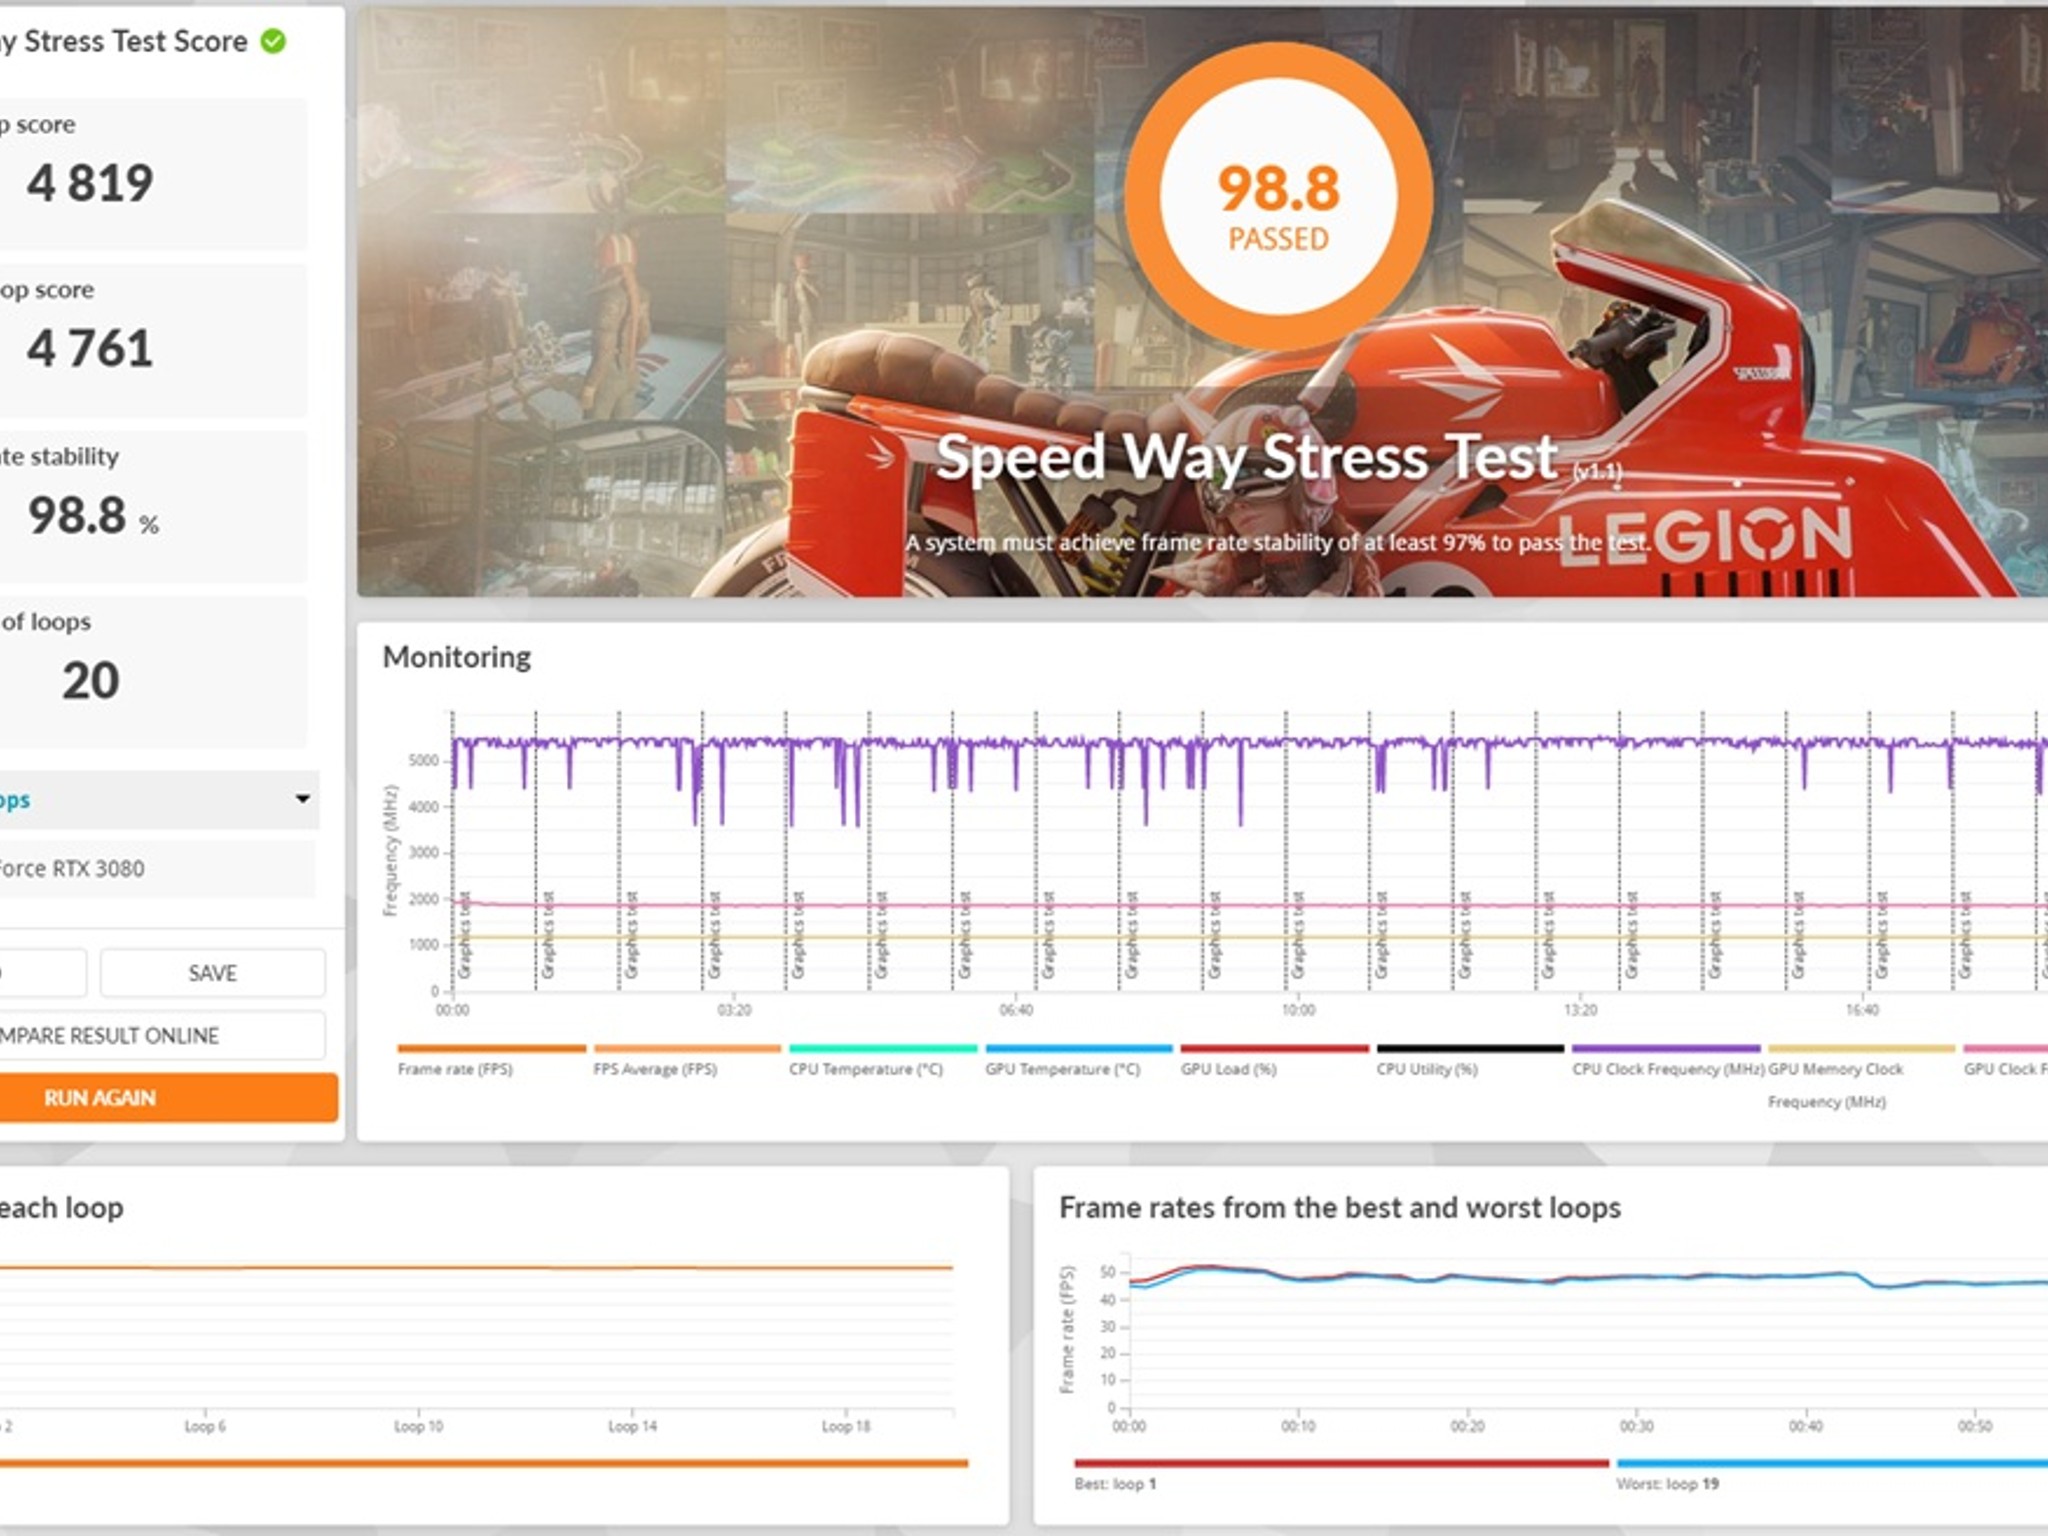Click 'Frame rates from the best and worst loops'

point(1340,1208)
